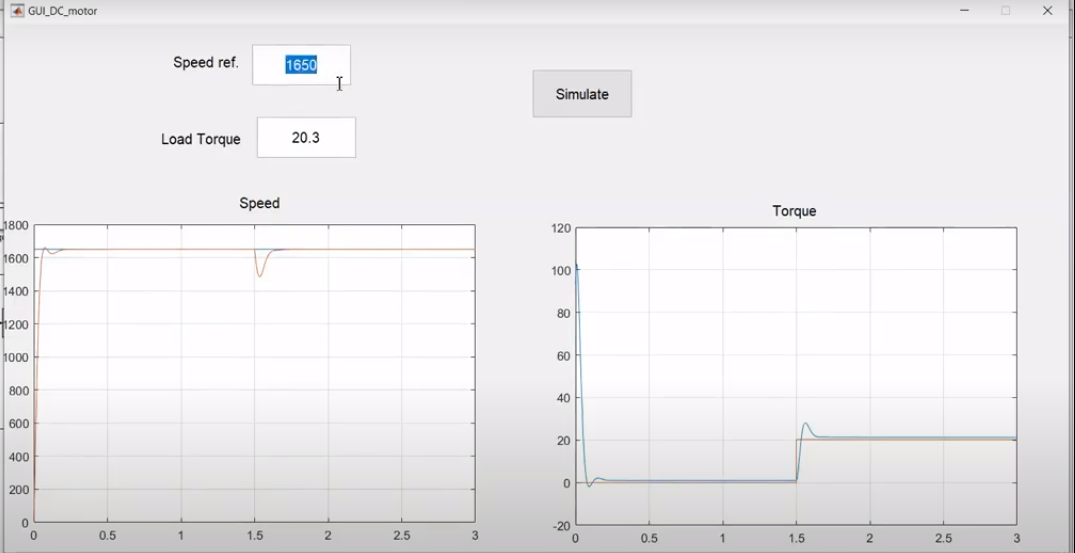Click the 1.5 tick on Speed x-axis

254,535
